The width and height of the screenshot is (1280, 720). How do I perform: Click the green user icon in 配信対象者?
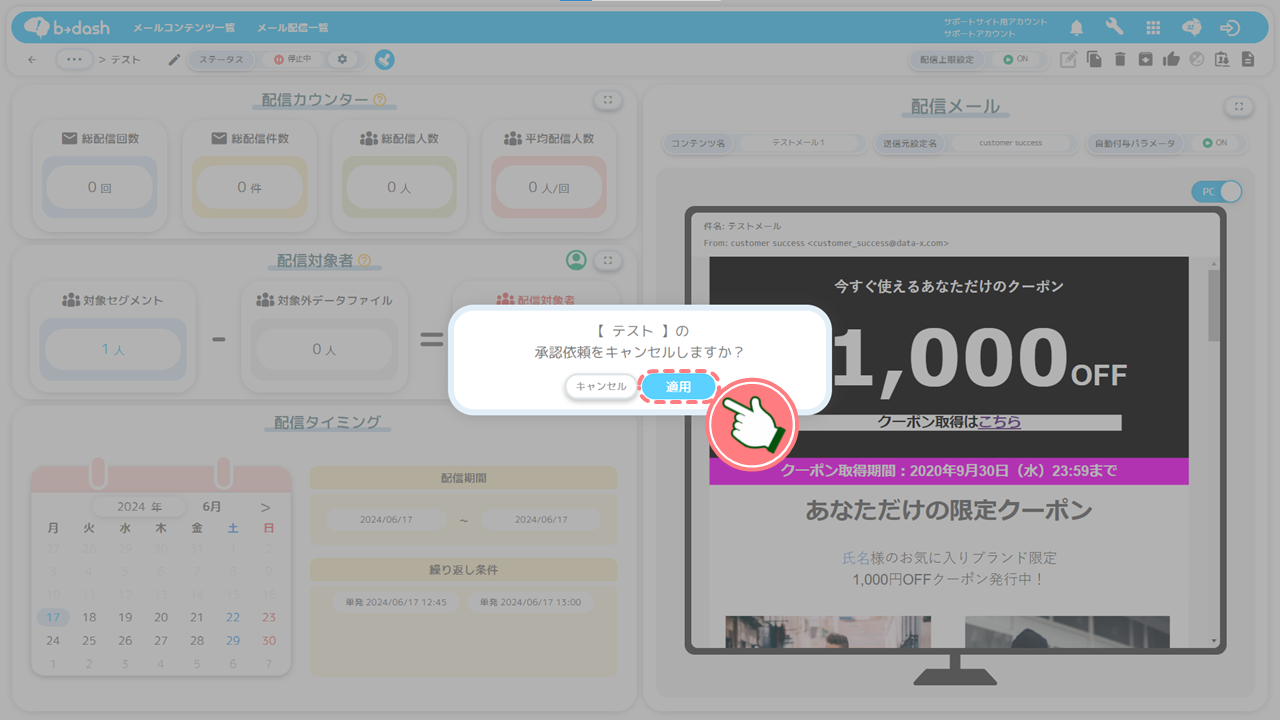click(576, 260)
